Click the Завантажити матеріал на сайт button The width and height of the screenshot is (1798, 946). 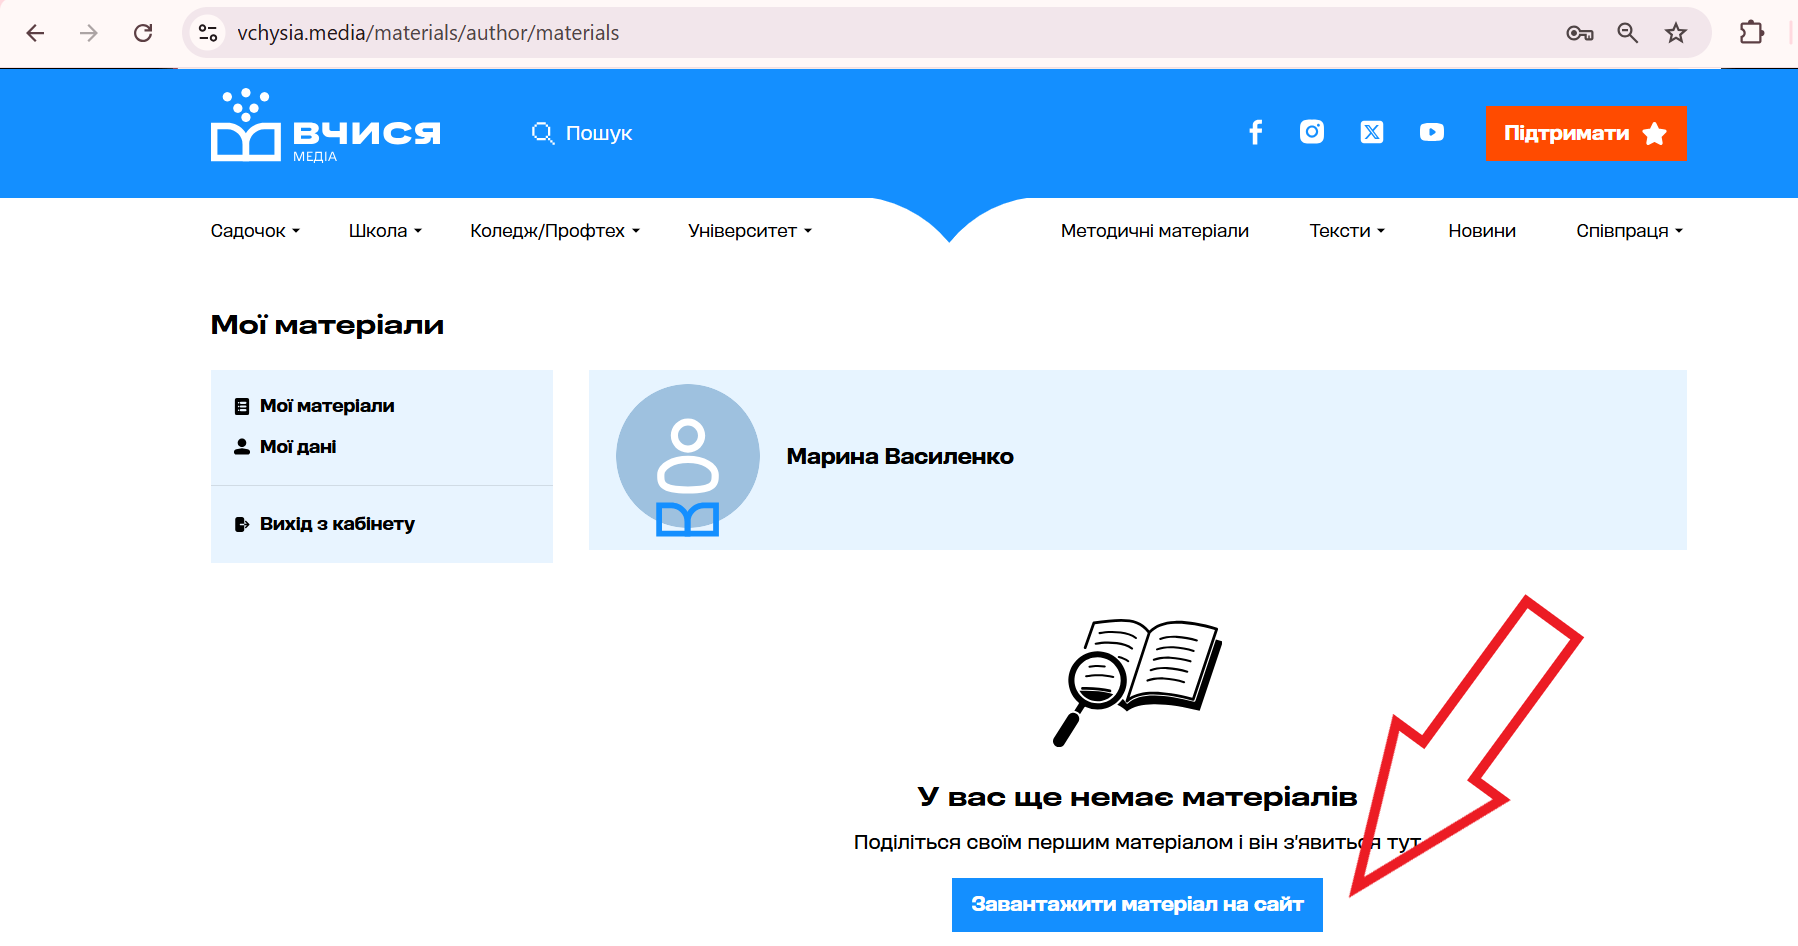point(1137,905)
